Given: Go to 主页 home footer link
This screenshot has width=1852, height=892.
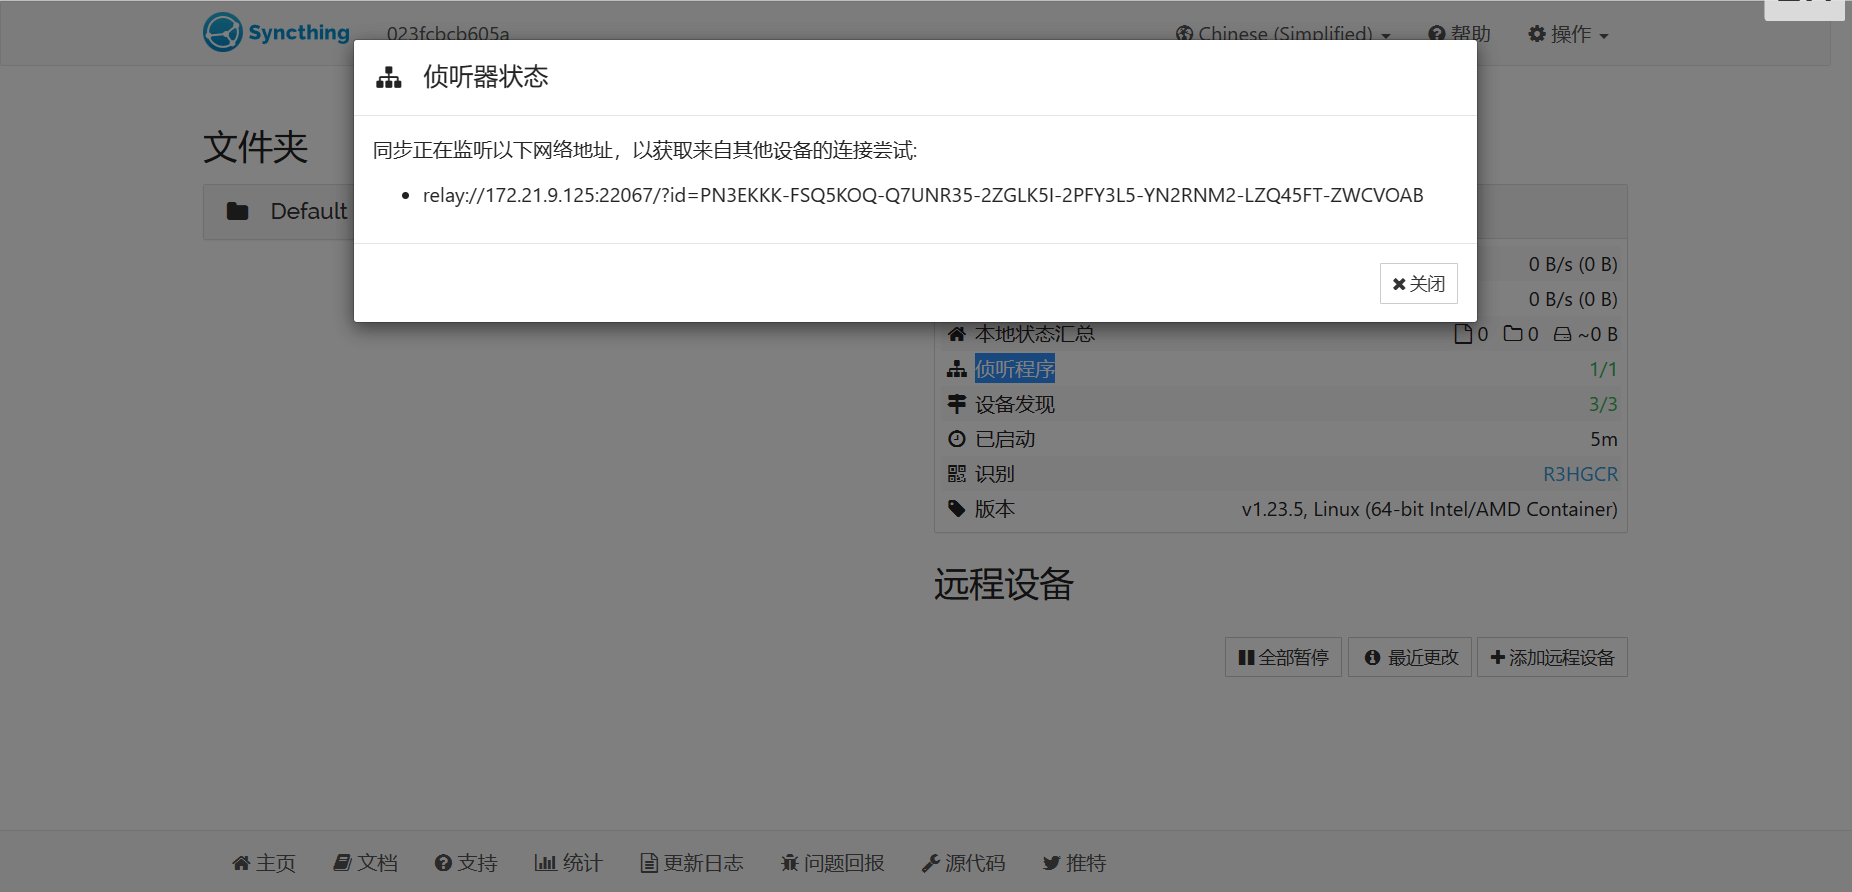Looking at the screenshot, I should click(x=264, y=863).
